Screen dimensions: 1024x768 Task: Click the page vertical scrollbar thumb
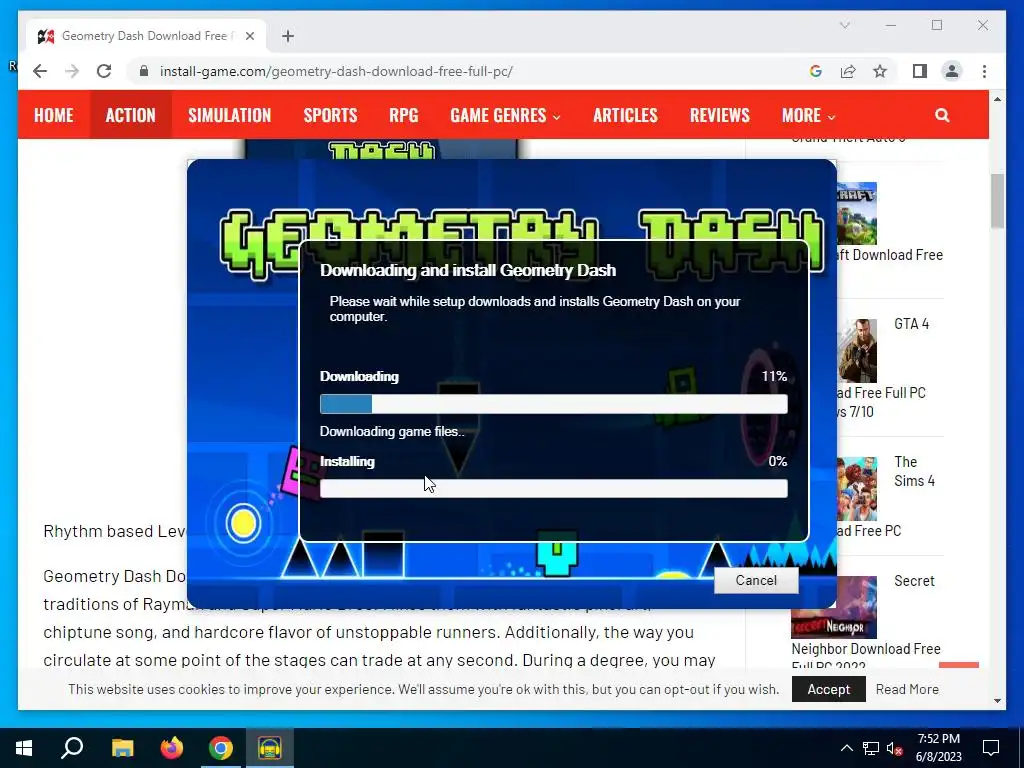(997, 201)
